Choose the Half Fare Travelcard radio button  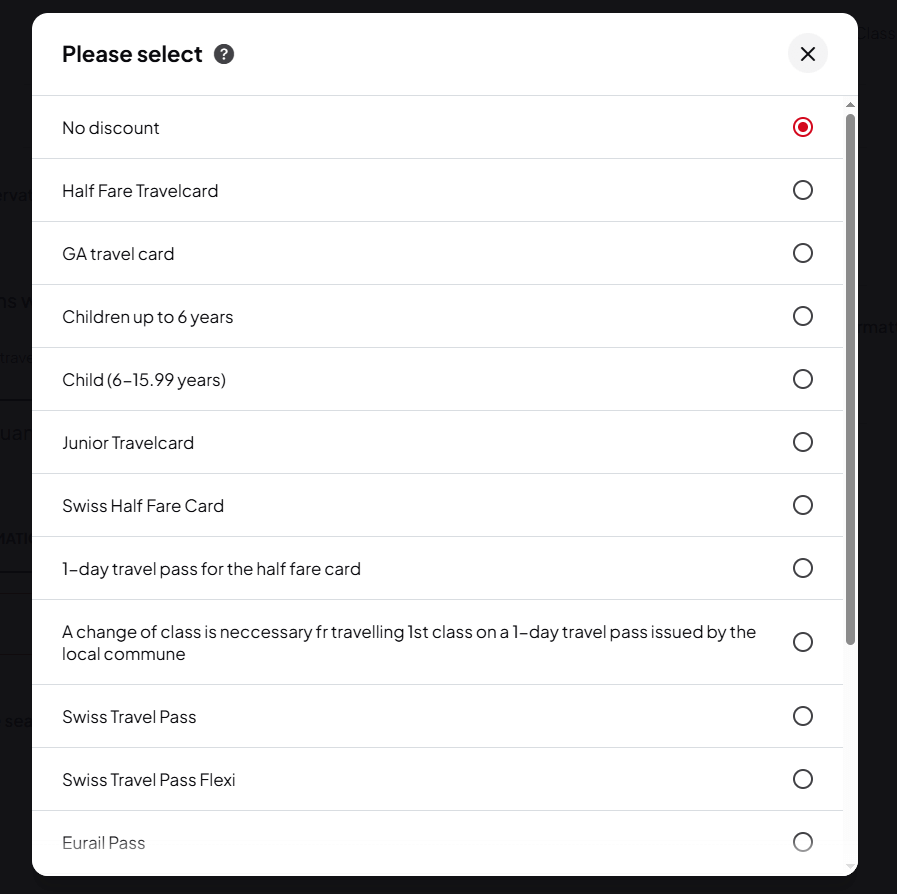(x=802, y=190)
